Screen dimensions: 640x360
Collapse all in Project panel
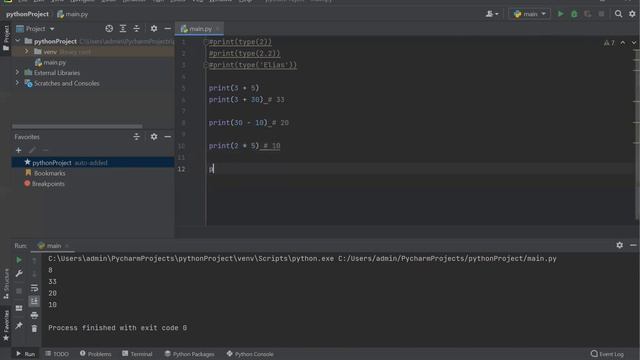click(x=136, y=29)
